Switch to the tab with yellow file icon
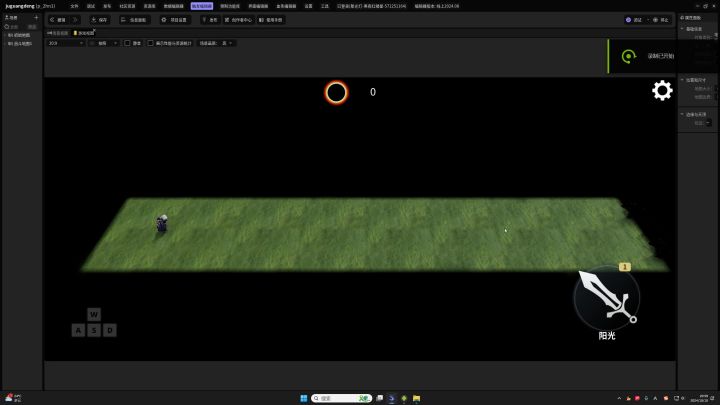This screenshot has width=720, height=405. click(83, 33)
